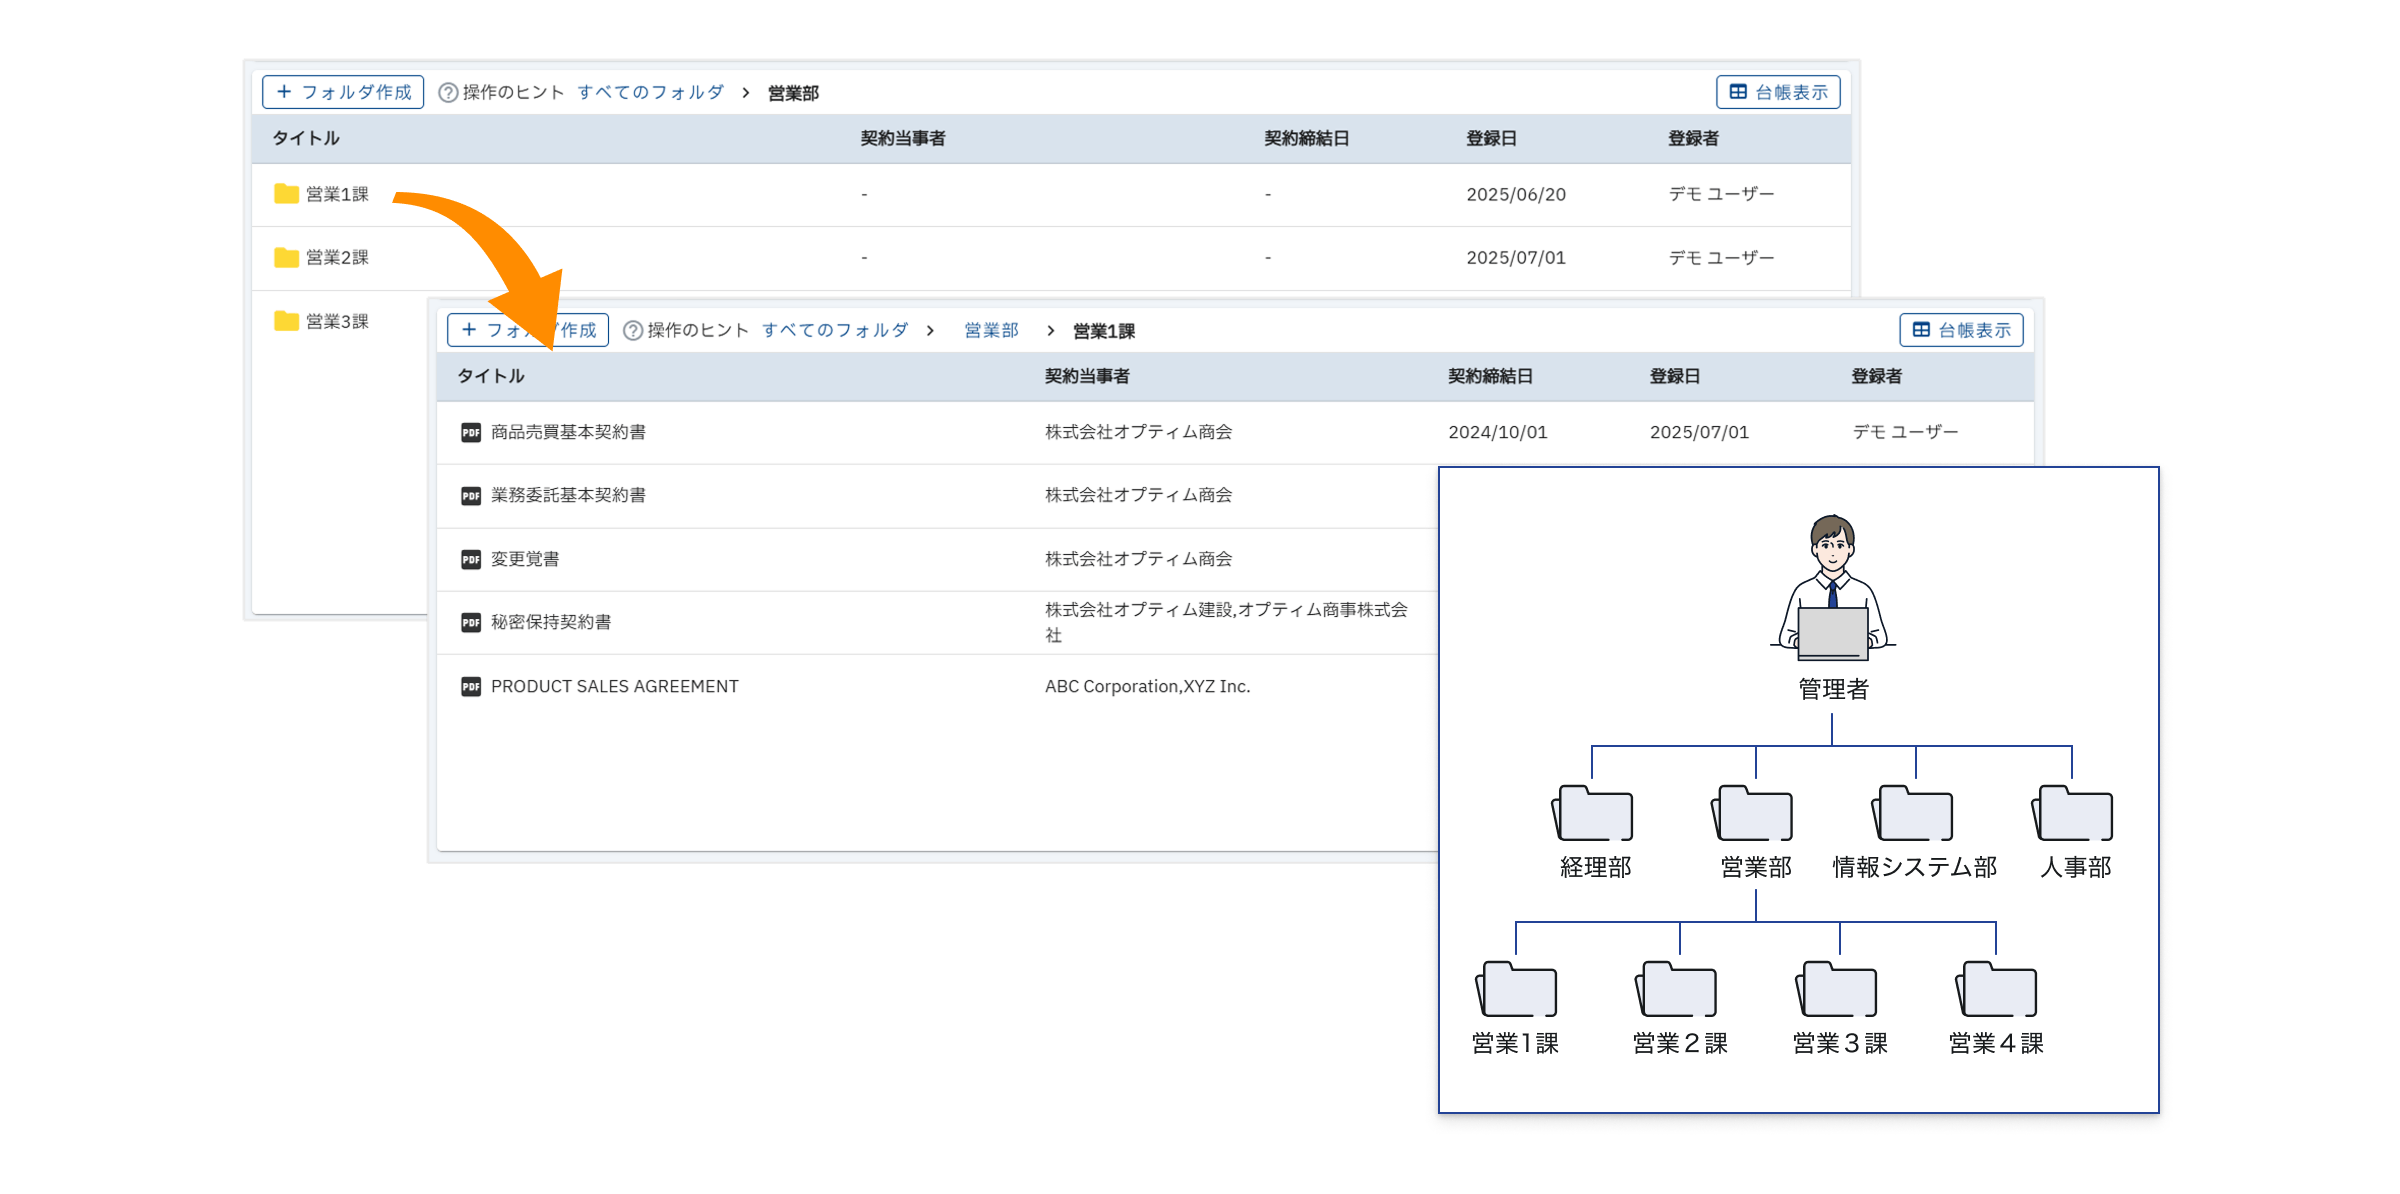
Task: Sort by 契約締結日 column header in front table
Action: click(1490, 377)
